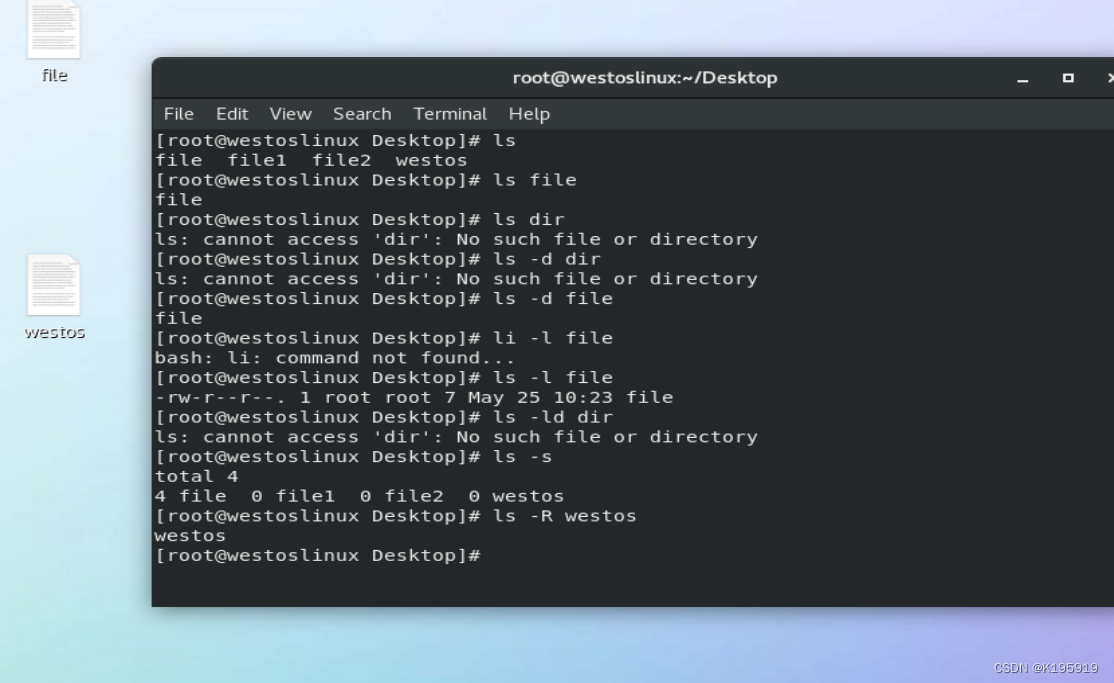This screenshot has width=1114, height=683.
Task: Open the Search menu
Action: (x=362, y=114)
